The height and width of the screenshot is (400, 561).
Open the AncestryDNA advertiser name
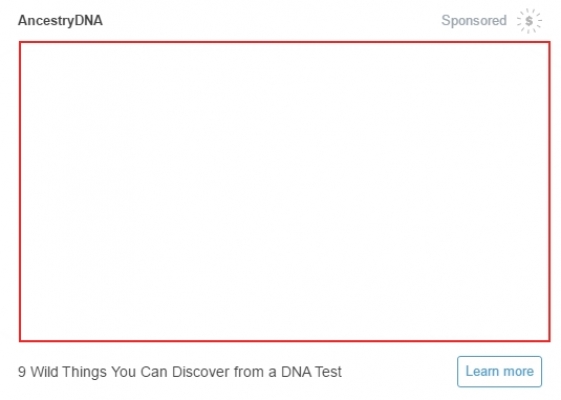click(x=60, y=20)
